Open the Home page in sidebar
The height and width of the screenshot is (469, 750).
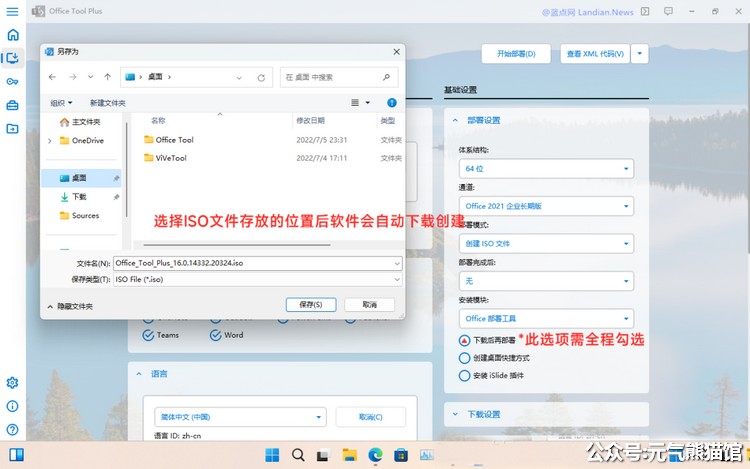pos(12,34)
